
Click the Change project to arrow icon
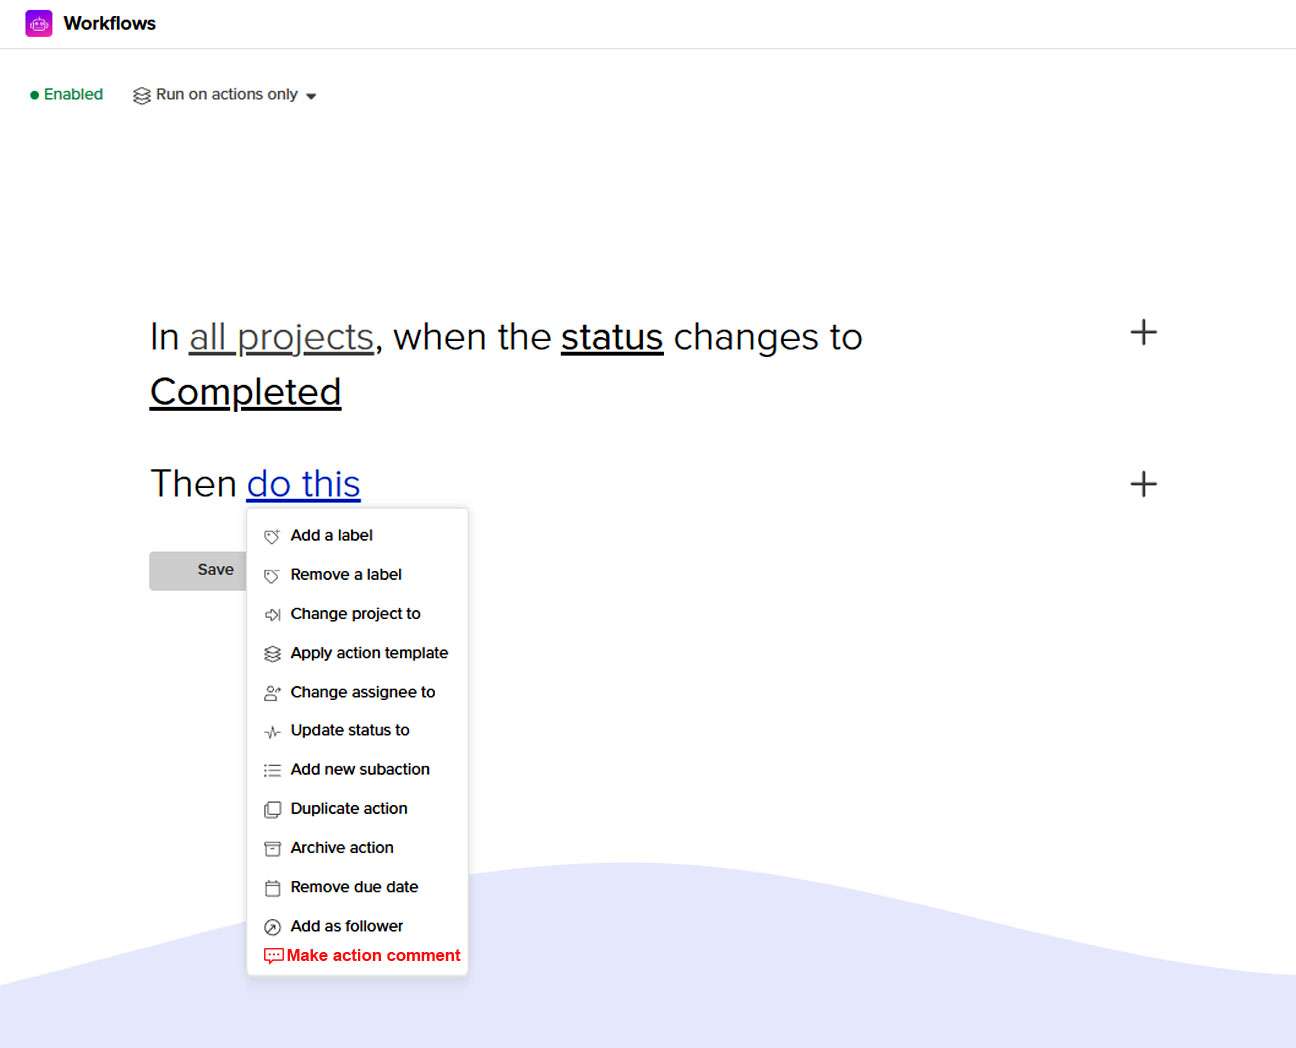coord(272,615)
